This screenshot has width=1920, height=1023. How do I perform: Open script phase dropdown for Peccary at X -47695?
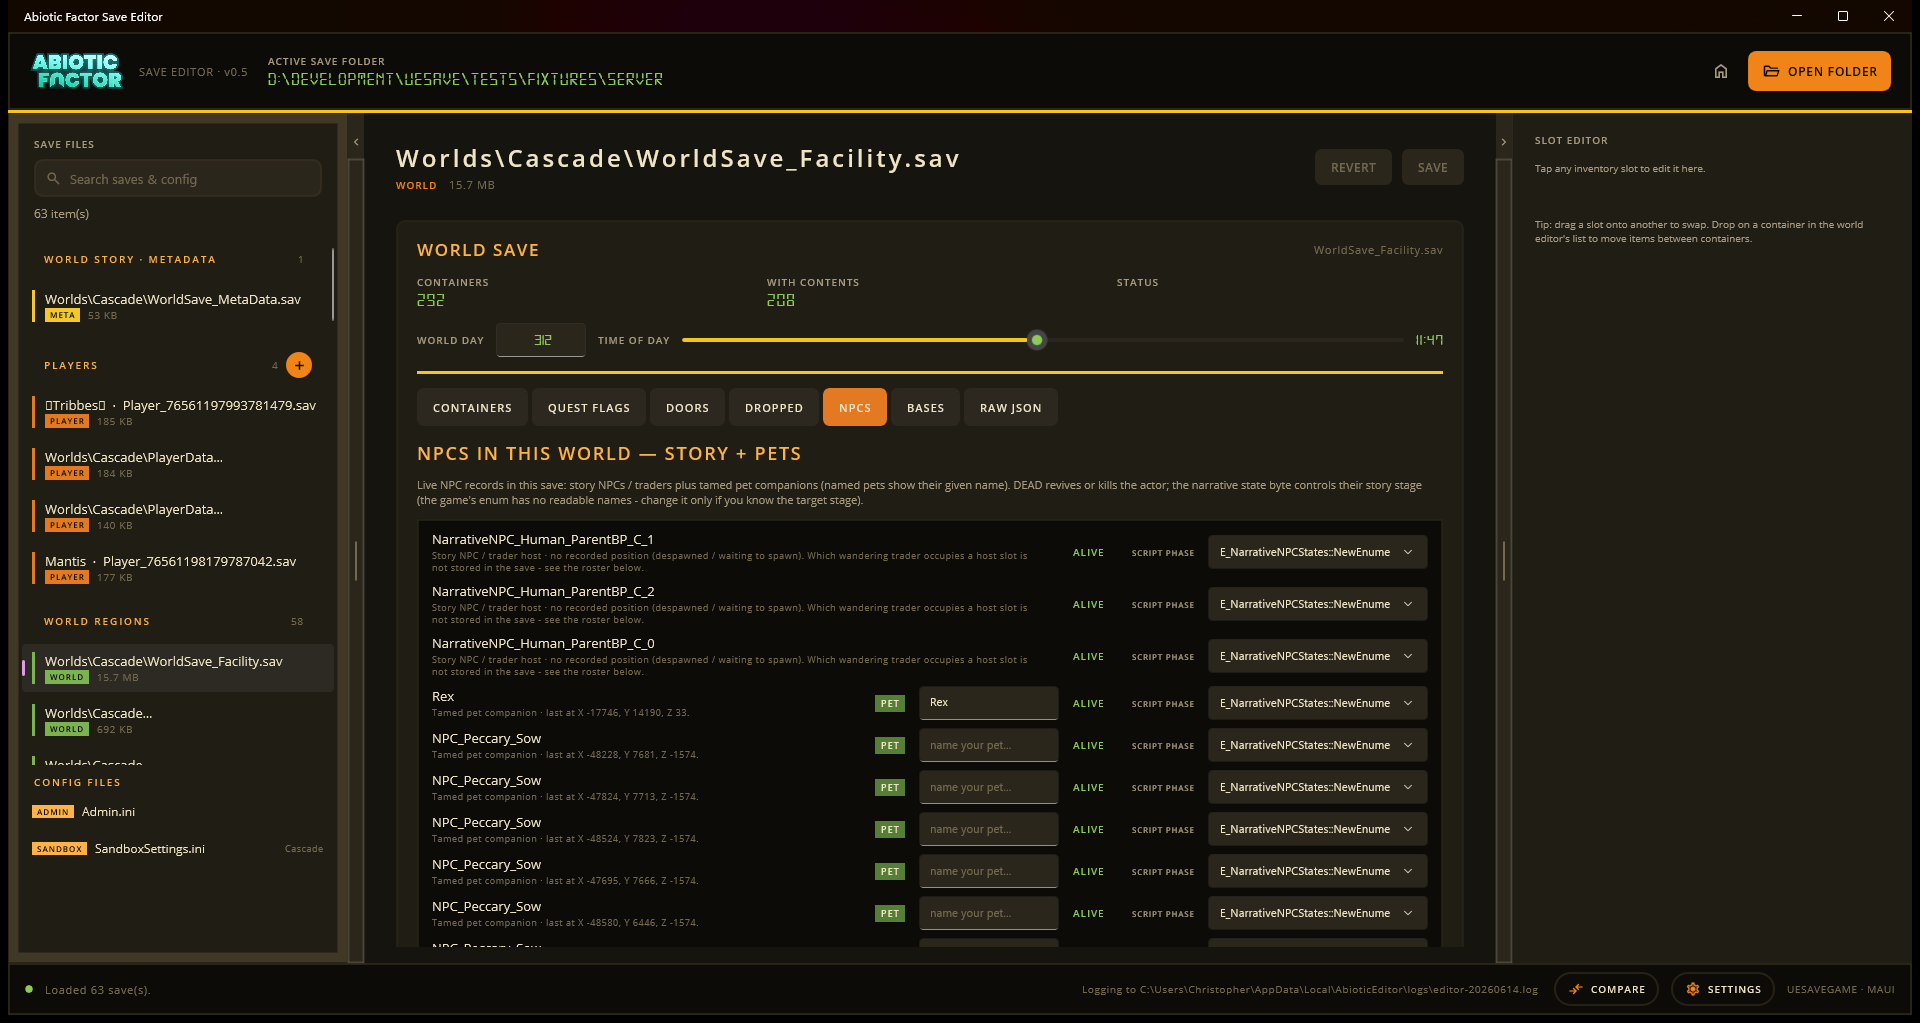(x=1317, y=871)
